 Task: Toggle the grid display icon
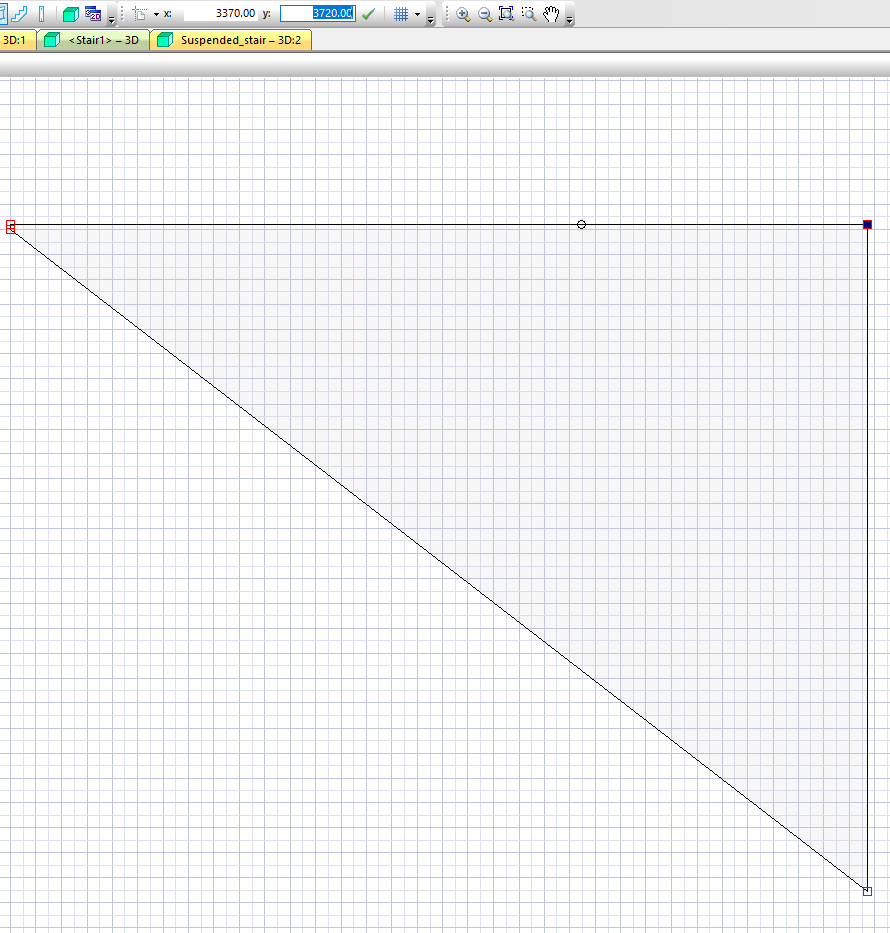[x=401, y=14]
